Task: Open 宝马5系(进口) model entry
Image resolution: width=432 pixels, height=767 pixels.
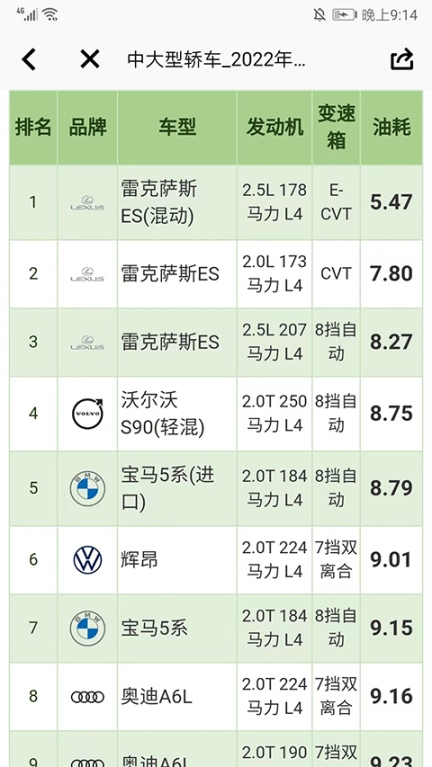Action: point(167,488)
